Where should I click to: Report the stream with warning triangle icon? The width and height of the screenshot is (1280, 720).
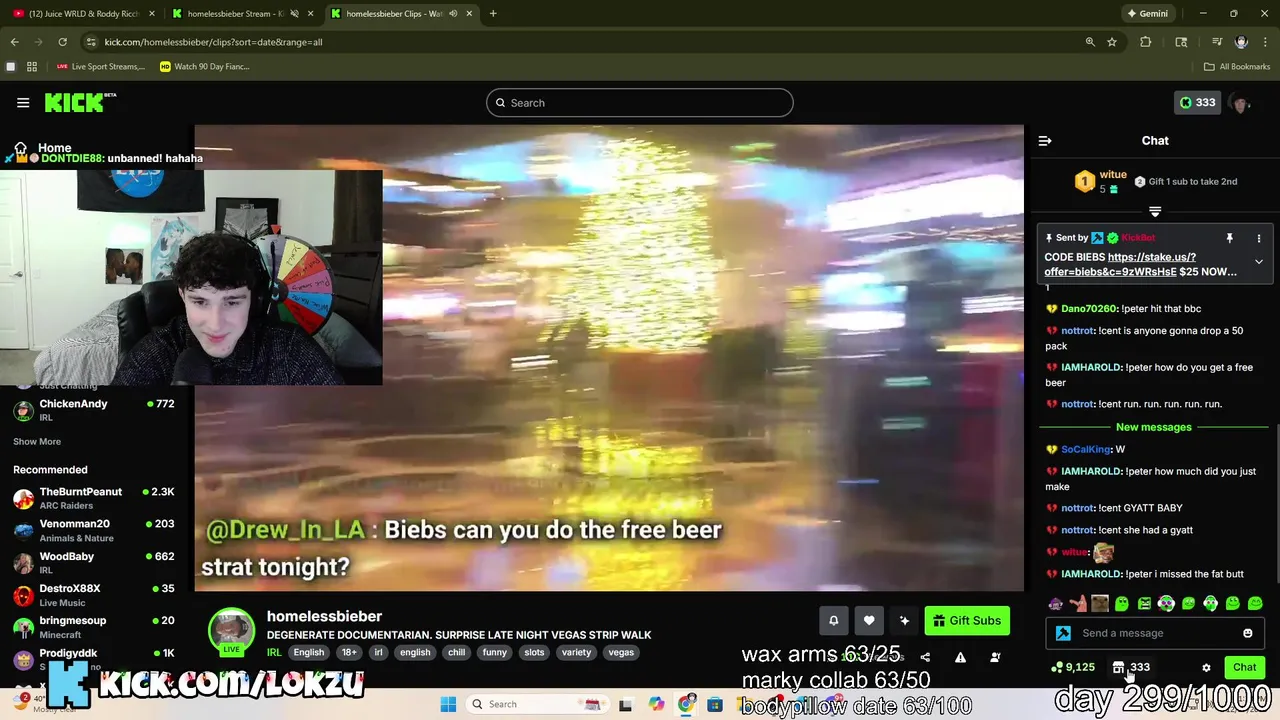pos(960,658)
